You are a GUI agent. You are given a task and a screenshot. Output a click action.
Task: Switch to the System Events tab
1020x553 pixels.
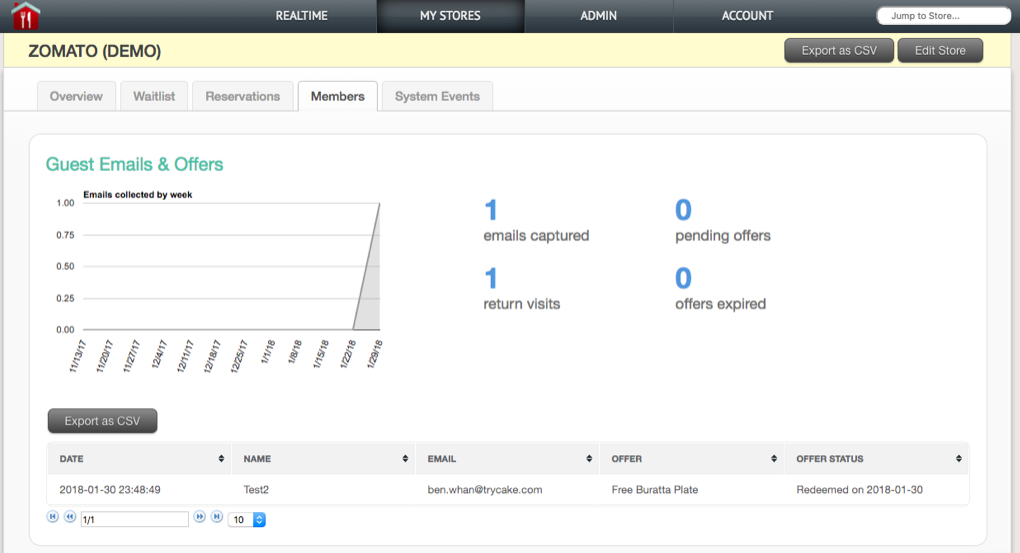click(437, 96)
